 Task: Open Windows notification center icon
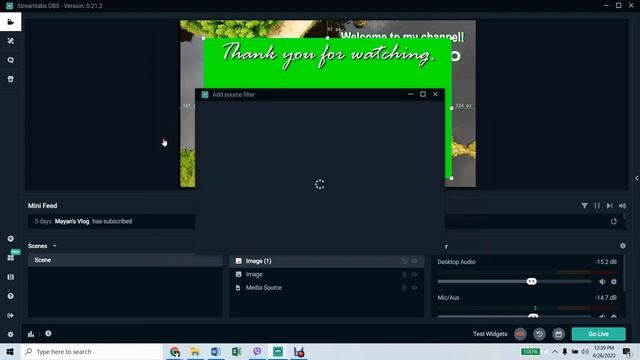click(x=627, y=351)
